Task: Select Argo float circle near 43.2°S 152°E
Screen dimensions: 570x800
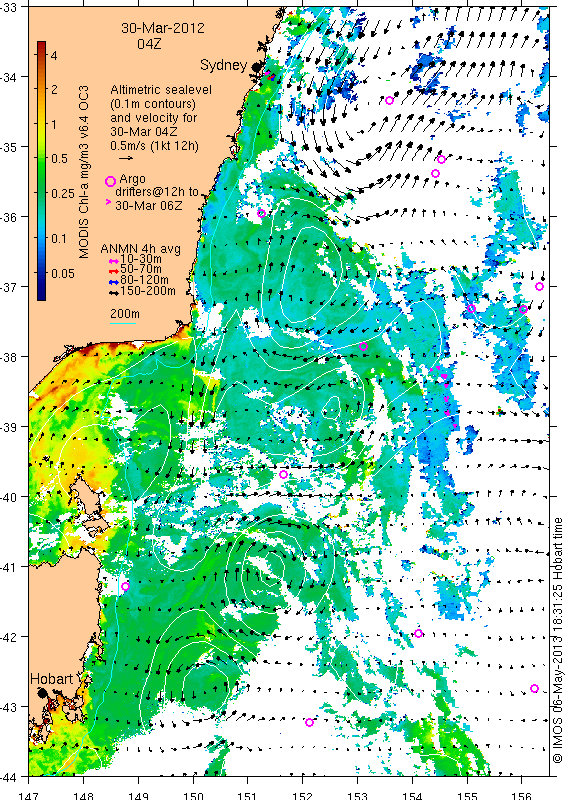Action: pyautogui.click(x=309, y=722)
